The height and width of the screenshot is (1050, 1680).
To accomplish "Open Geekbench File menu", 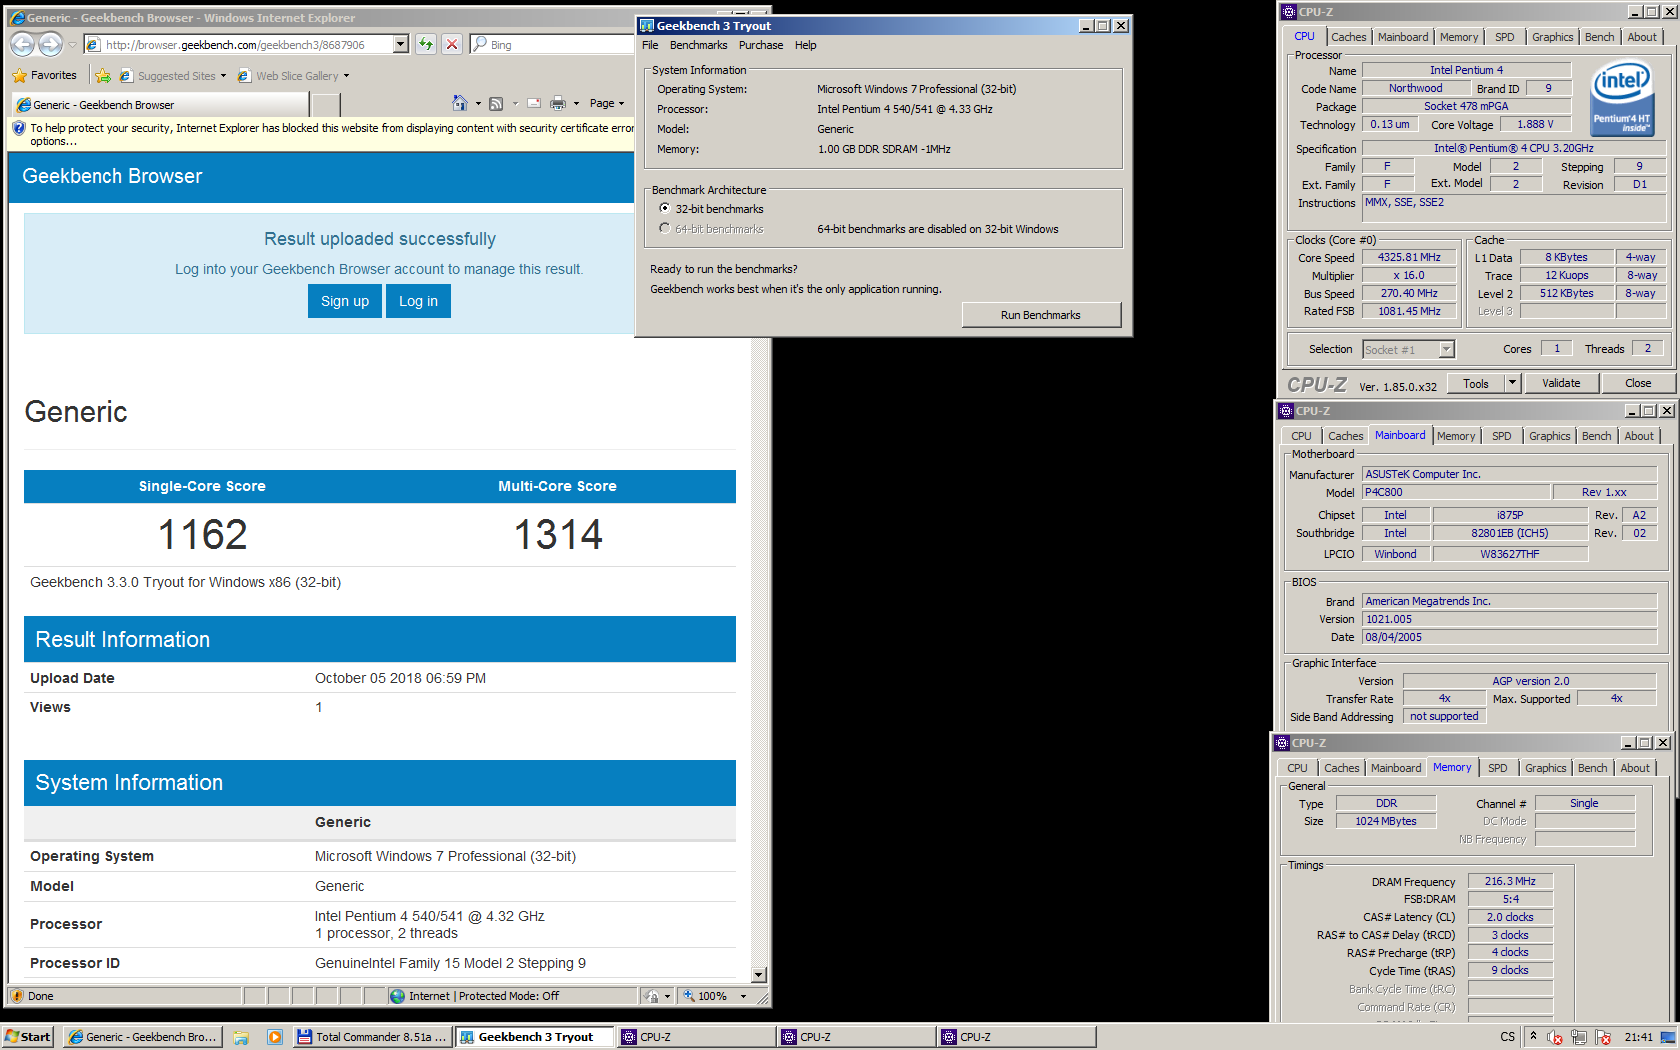I will pyautogui.click(x=650, y=45).
